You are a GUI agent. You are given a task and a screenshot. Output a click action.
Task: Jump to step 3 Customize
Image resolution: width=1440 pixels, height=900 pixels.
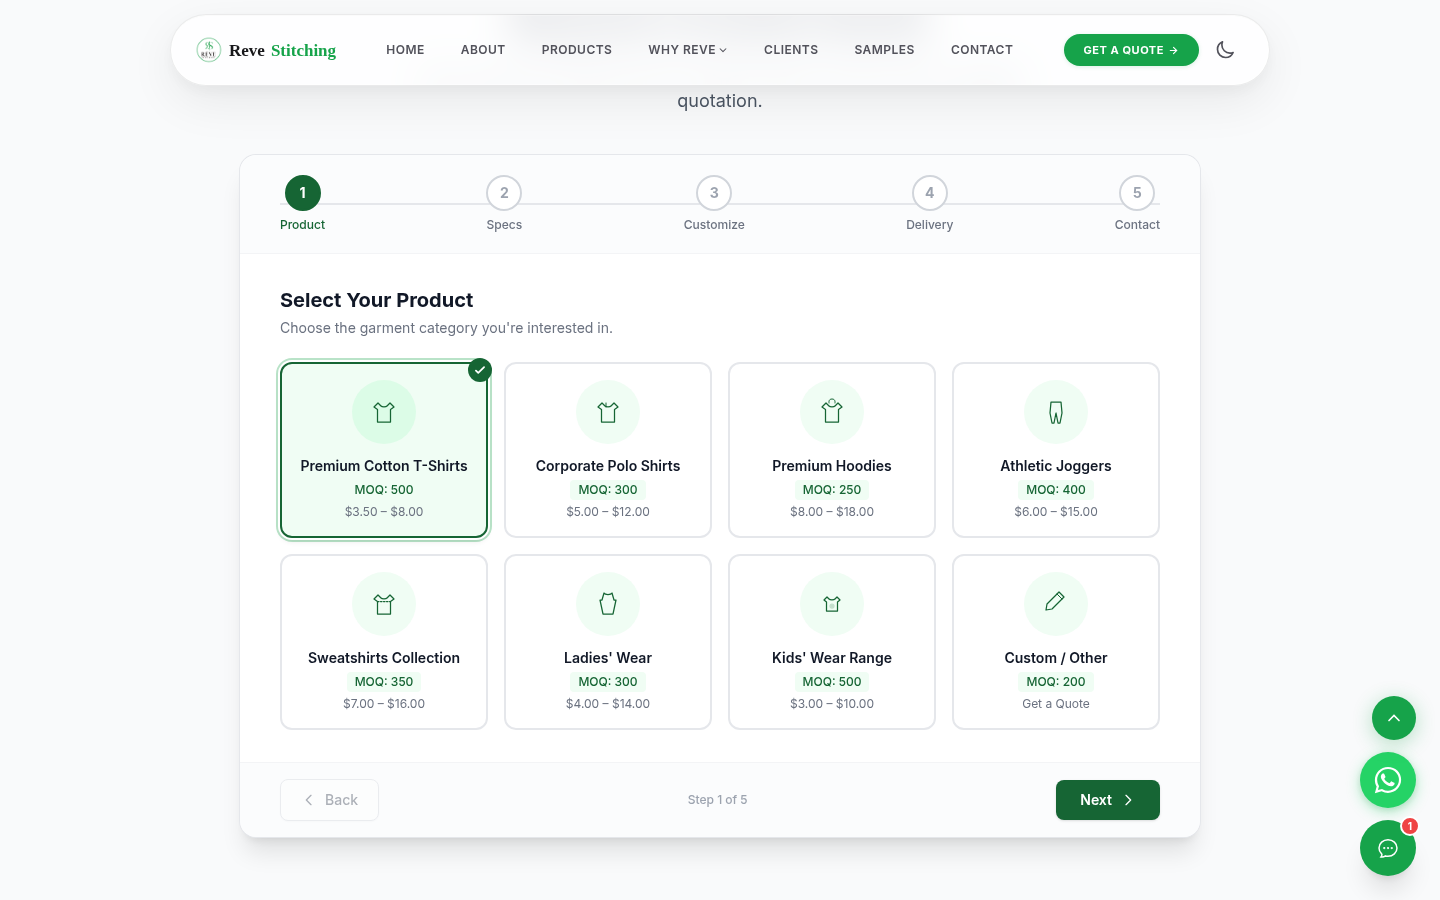pyautogui.click(x=714, y=203)
